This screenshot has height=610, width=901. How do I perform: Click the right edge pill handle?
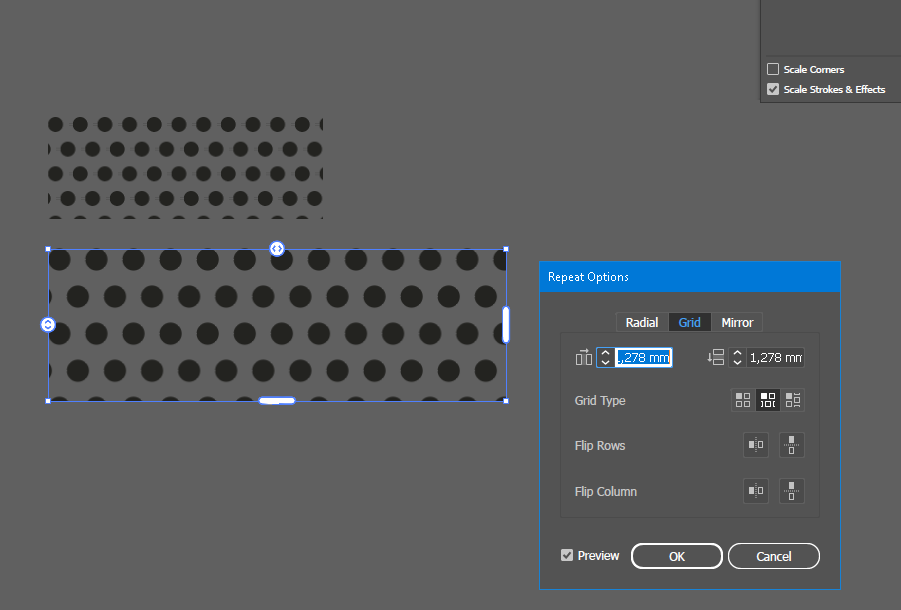click(x=506, y=325)
